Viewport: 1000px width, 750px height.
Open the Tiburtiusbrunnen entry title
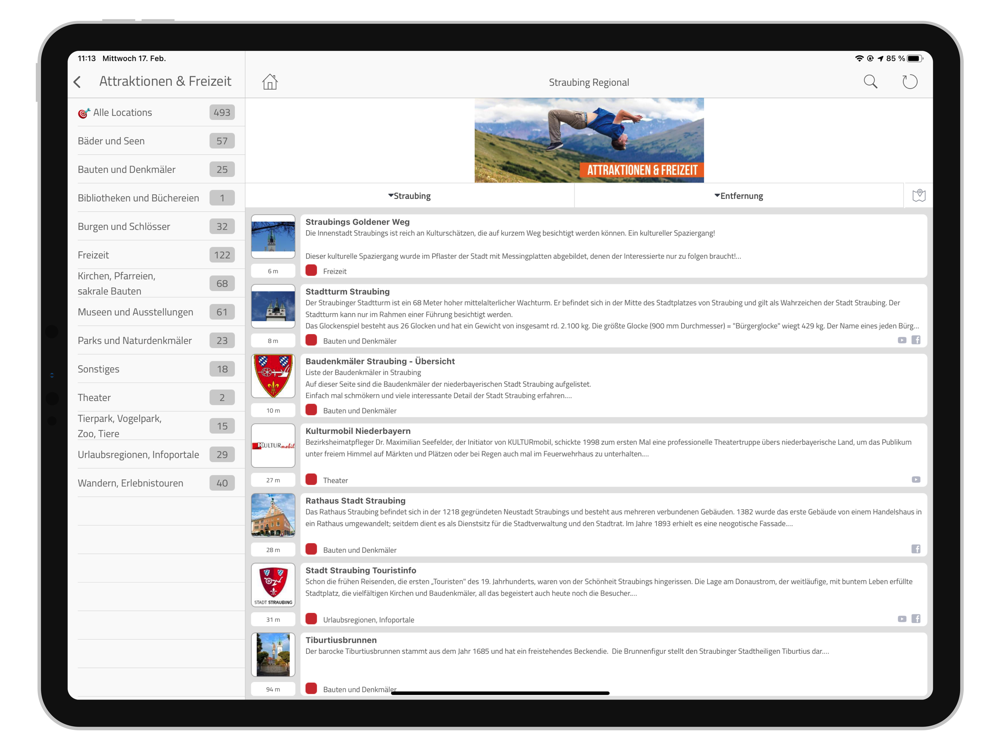341,640
